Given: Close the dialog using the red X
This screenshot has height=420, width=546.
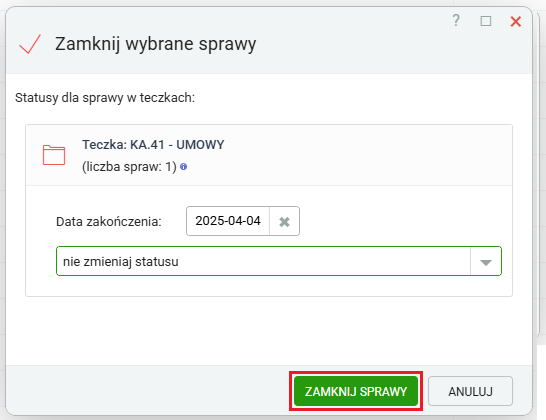Looking at the screenshot, I should click(x=515, y=22).
